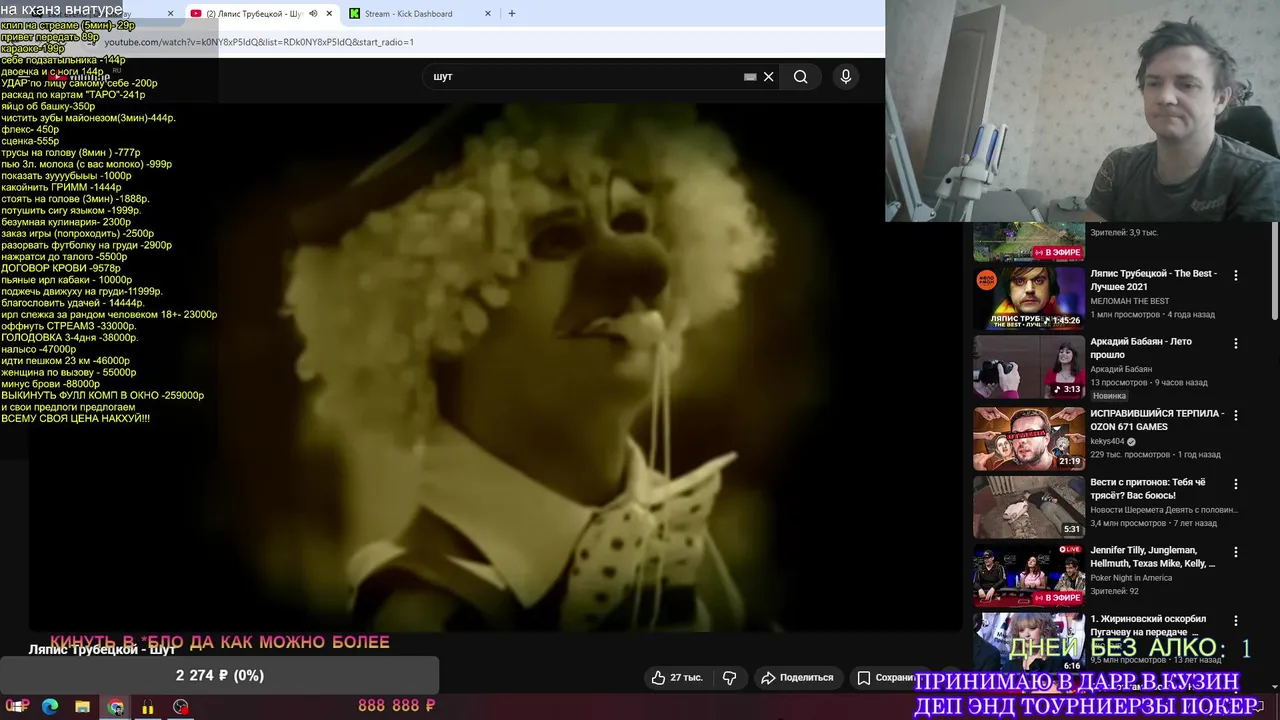The height and width of the screenshot is (720, 1280).
Task: Open a new browser tab with plus
Action: click(512, 14)
